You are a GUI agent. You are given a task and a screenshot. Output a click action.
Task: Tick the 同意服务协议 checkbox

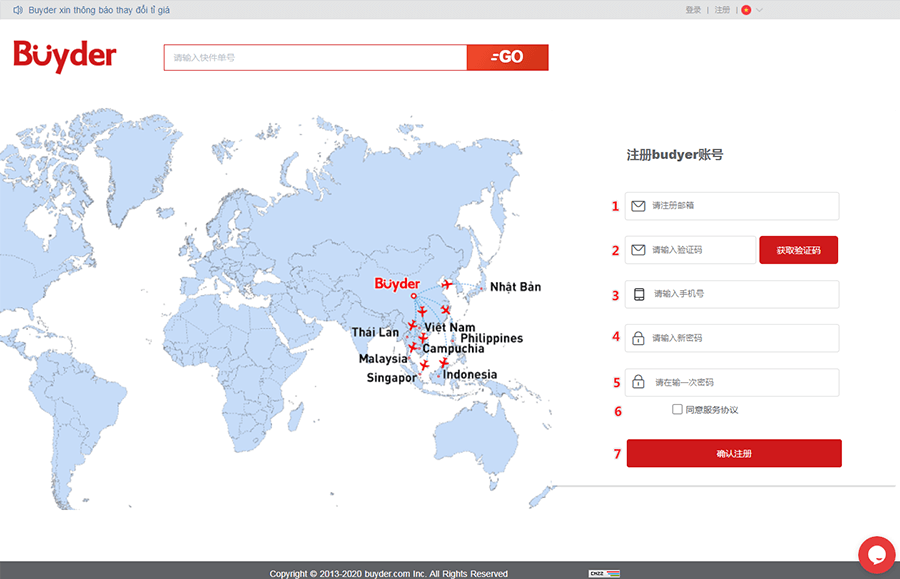click(677, 409)
